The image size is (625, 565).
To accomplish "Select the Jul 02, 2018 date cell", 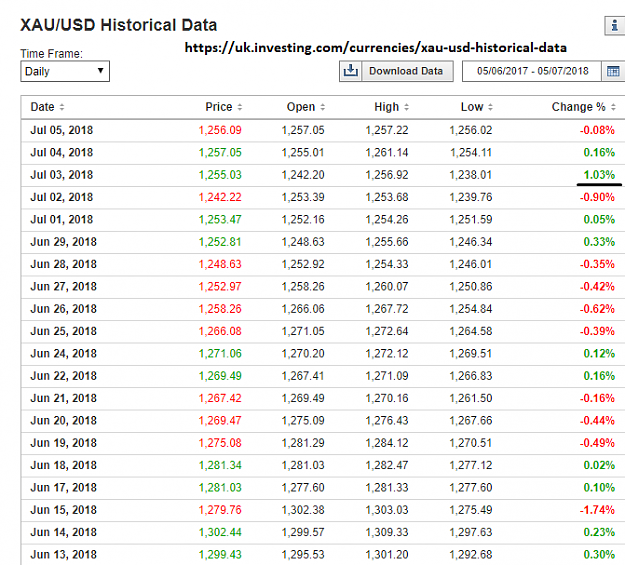I will 62,197.
